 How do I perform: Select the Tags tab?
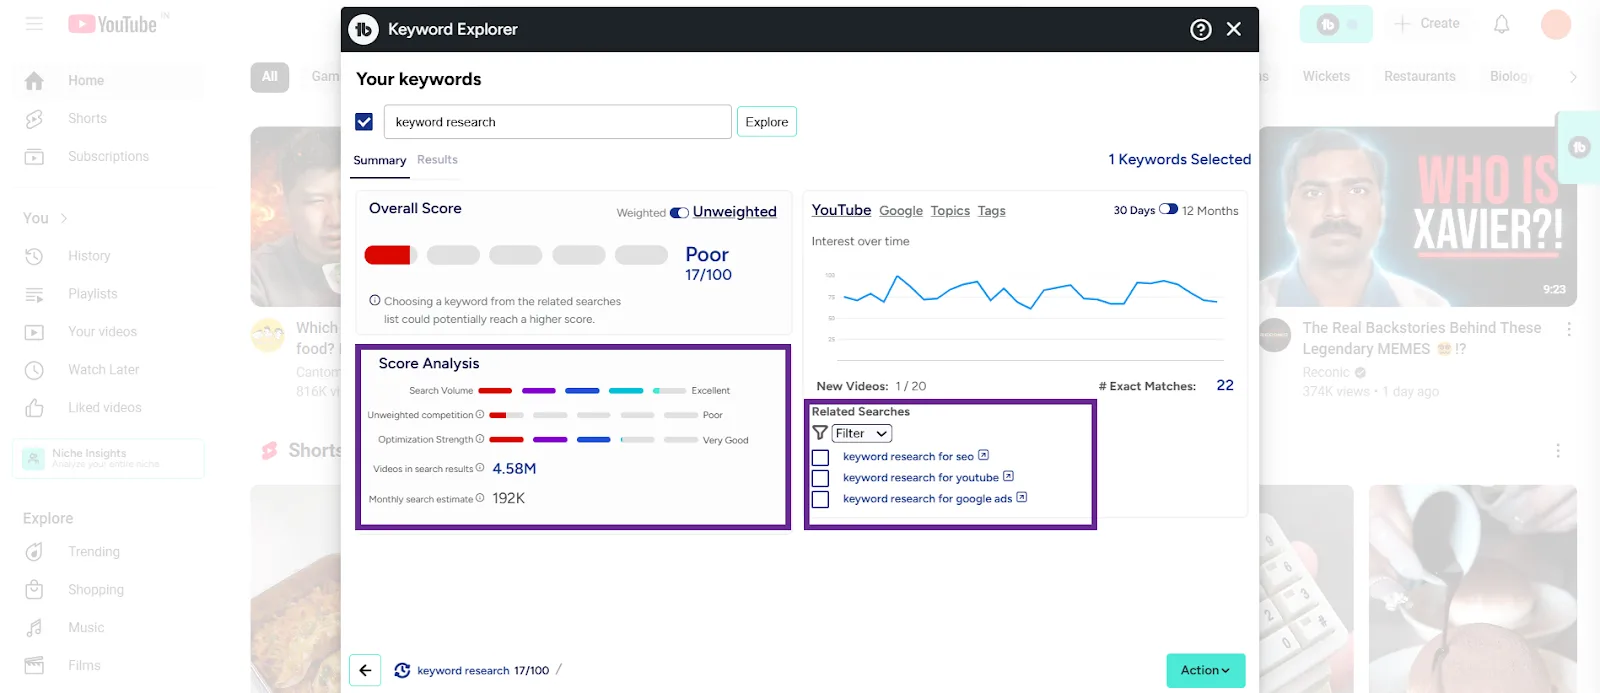(x=991, y=211)
